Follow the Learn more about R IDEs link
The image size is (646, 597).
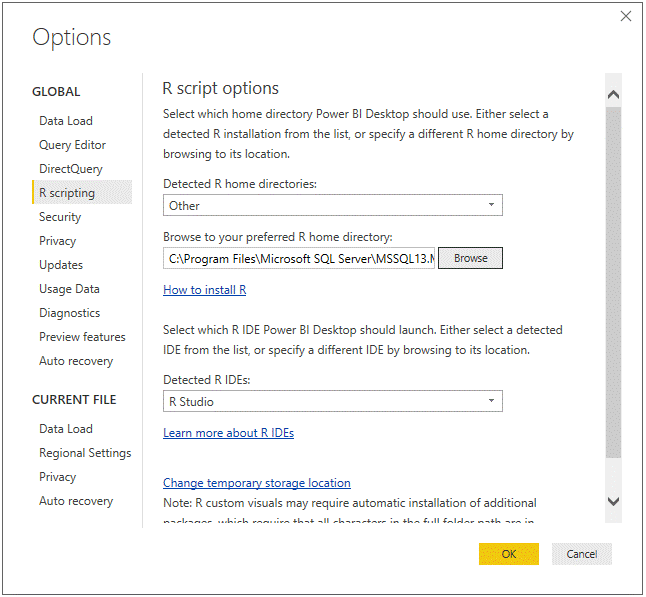point(228,433)
